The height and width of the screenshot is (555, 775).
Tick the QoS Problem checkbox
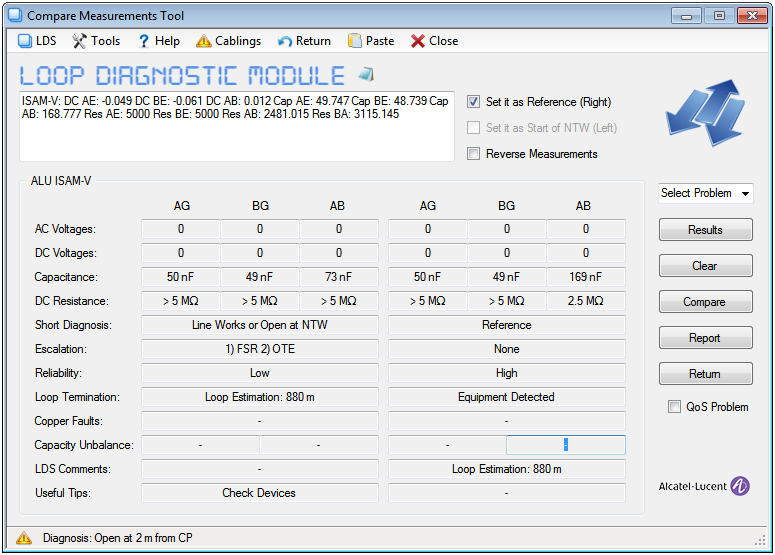[676, 407]
